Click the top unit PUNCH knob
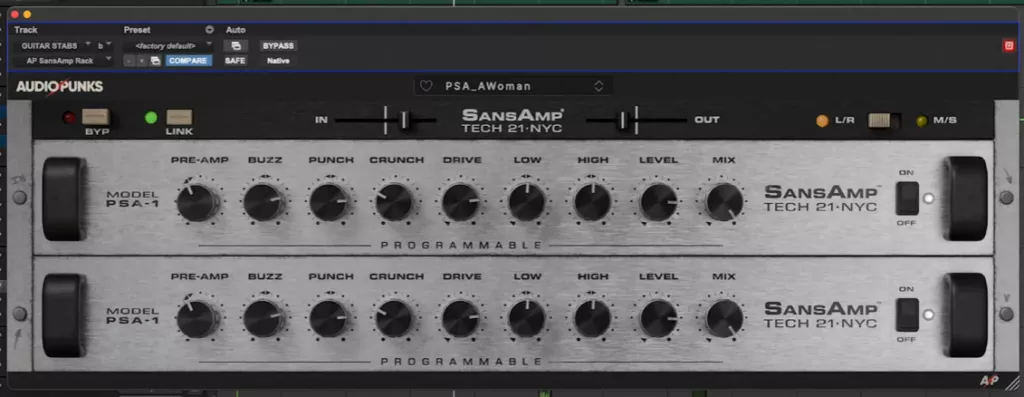 [328, 202]
